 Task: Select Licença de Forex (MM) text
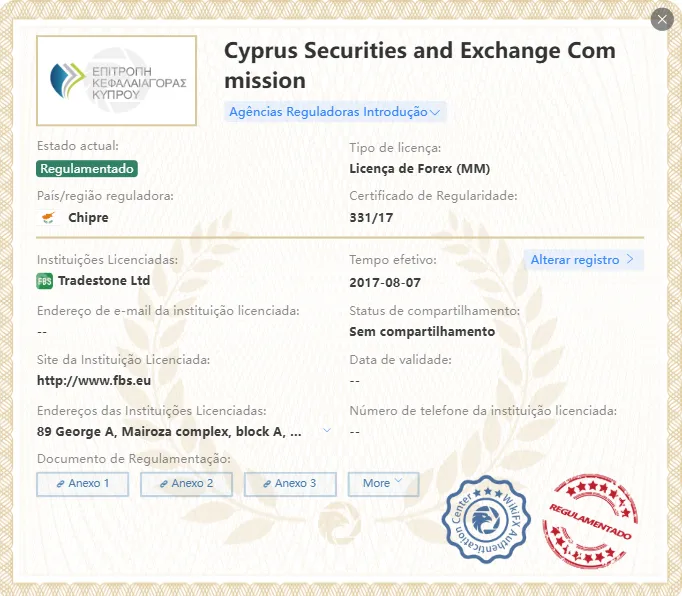[420, 169]
